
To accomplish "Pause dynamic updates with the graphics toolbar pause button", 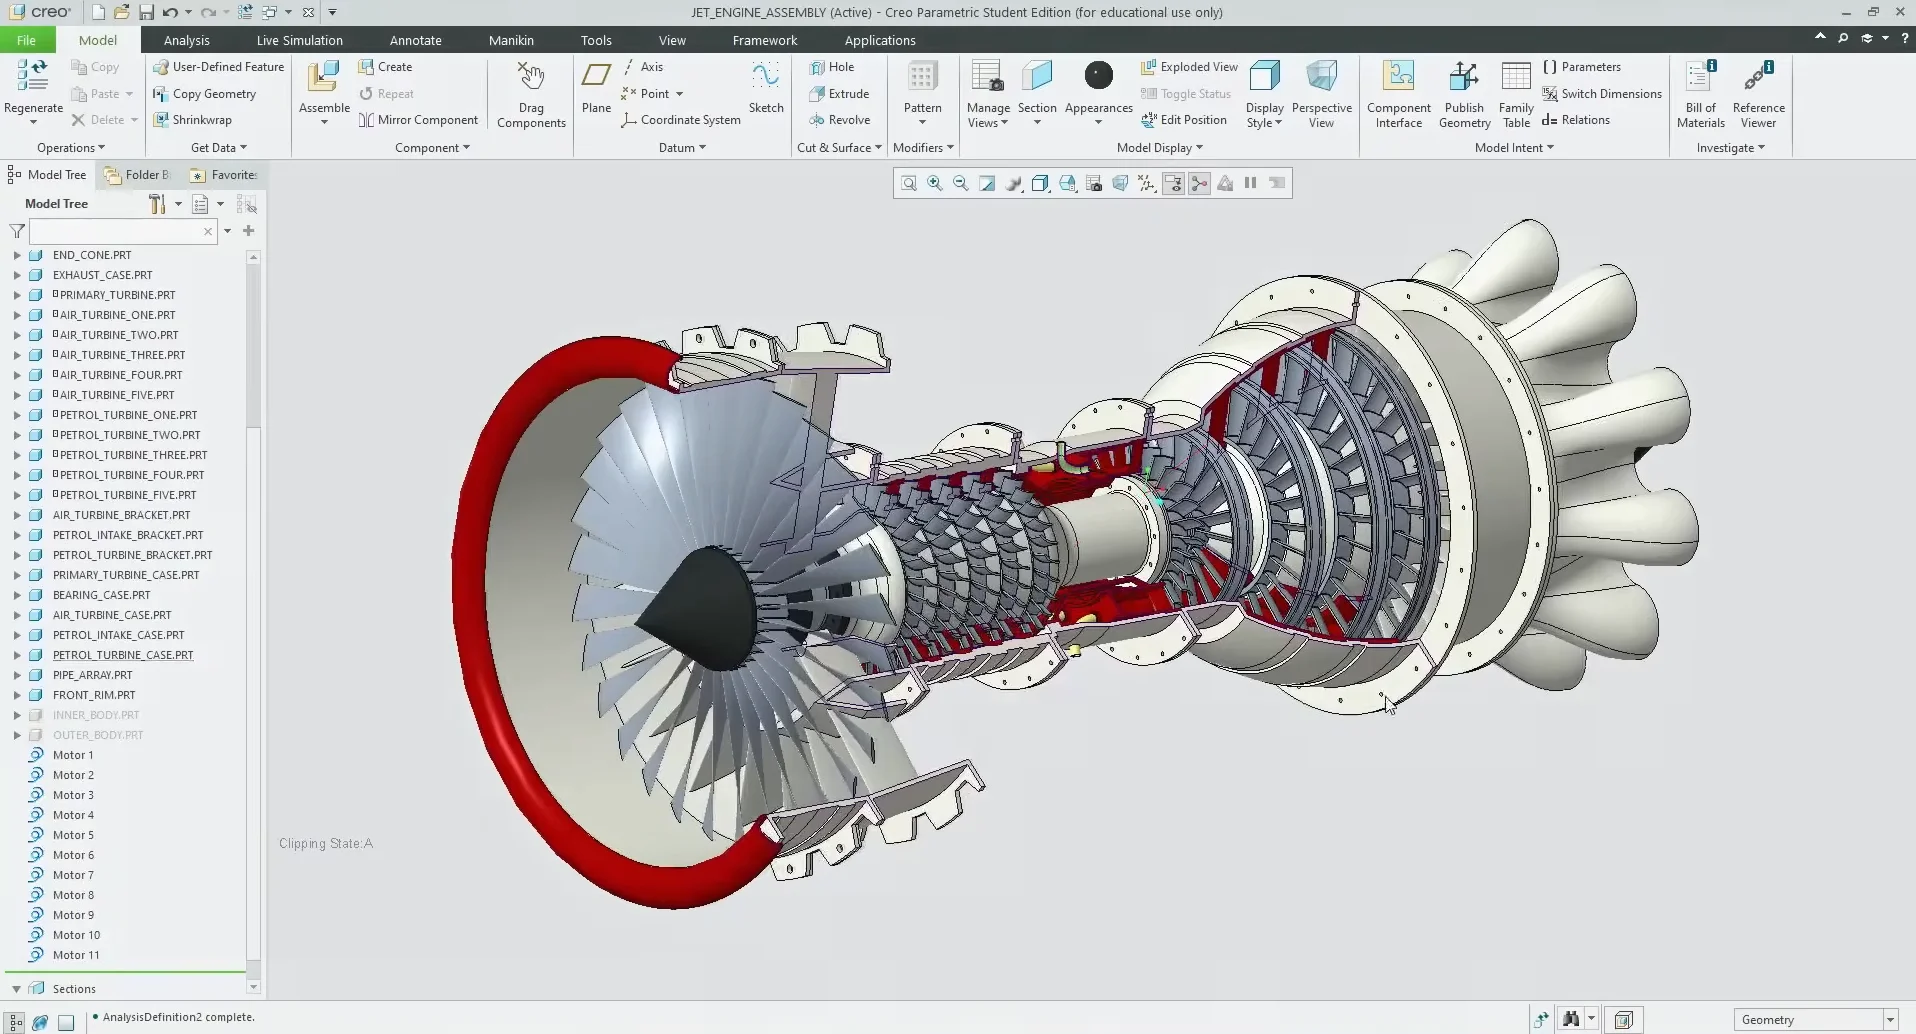I will (x=1250, y=183).
